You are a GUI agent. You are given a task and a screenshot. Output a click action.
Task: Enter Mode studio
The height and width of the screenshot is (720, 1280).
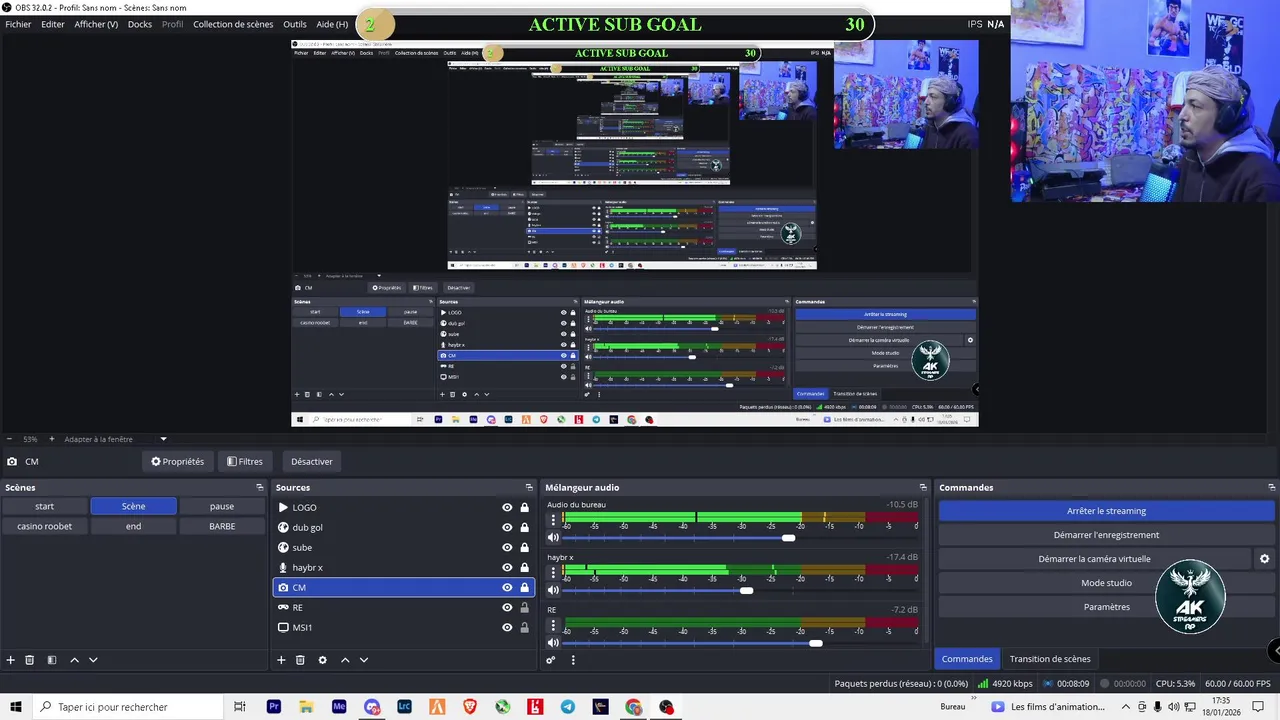pyautogui.click(x=1106, y=583)
